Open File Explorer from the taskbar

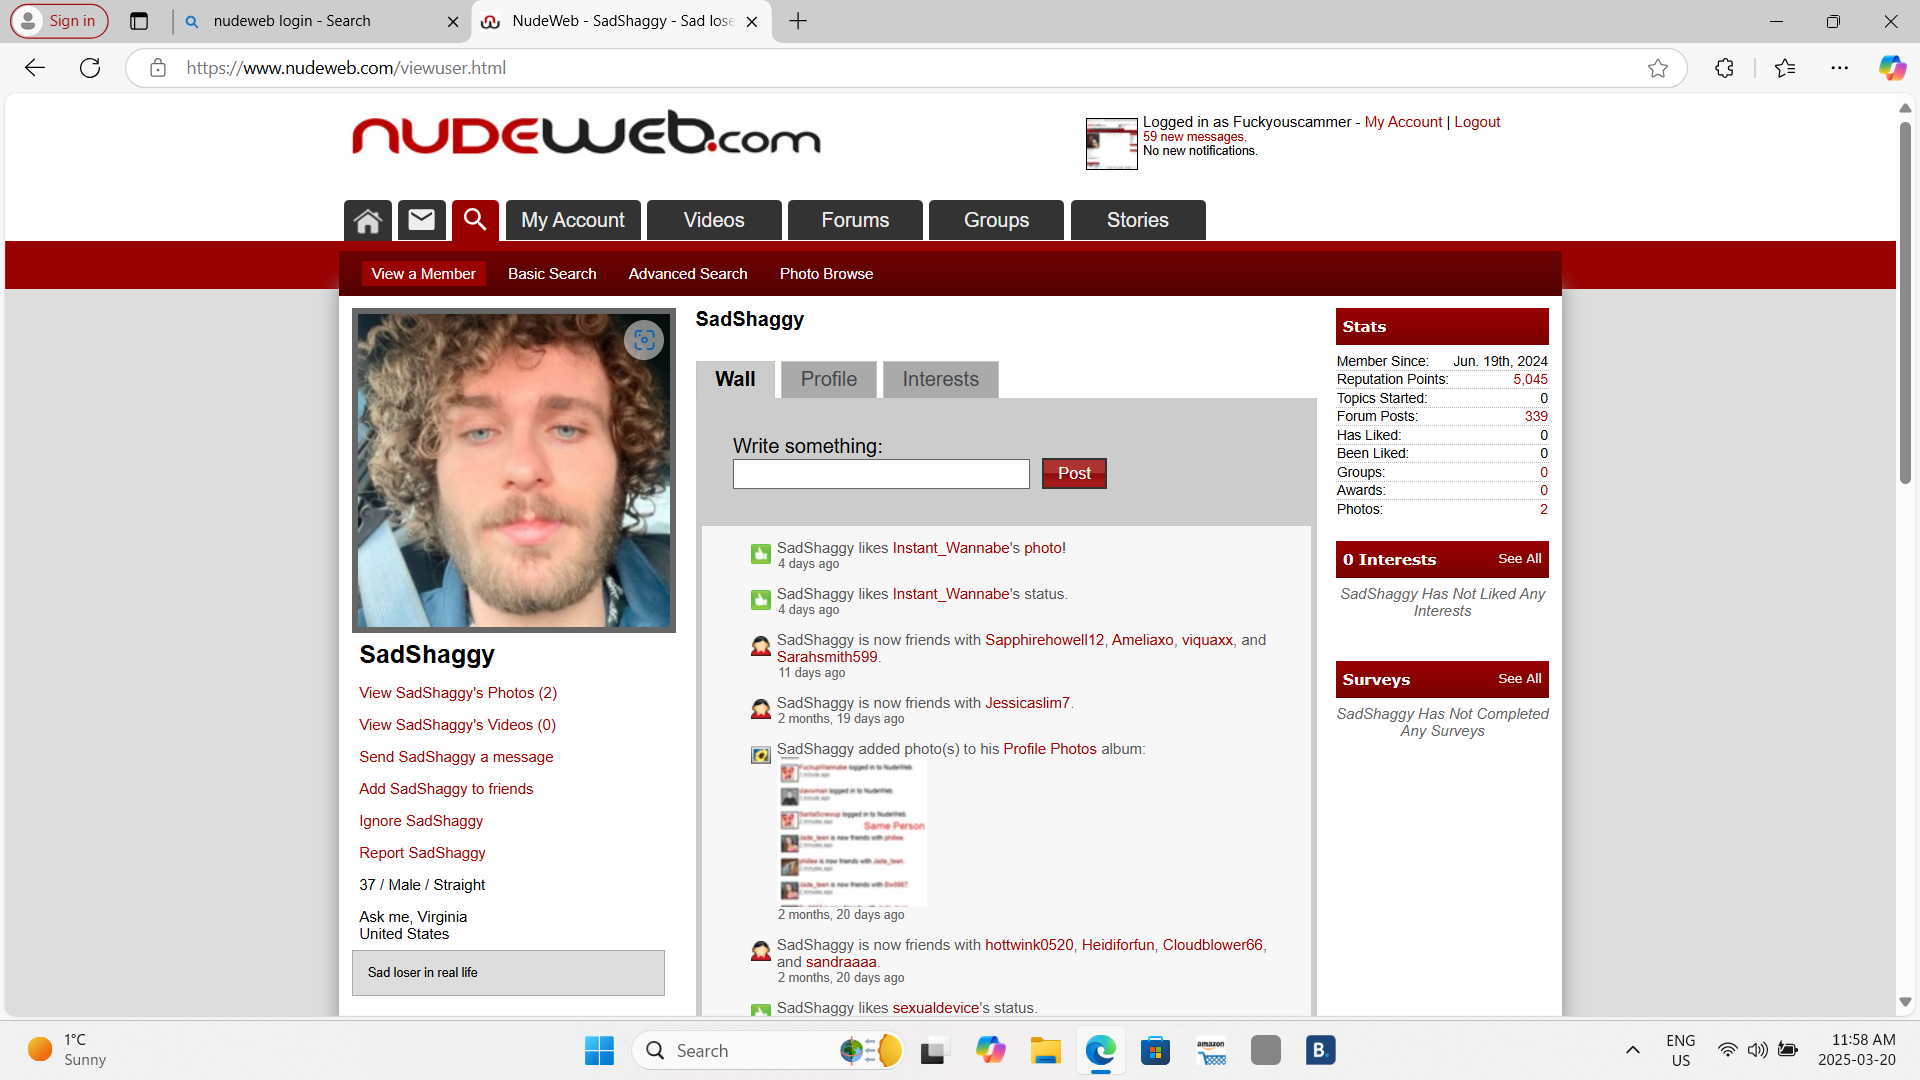point(1045,1050)
